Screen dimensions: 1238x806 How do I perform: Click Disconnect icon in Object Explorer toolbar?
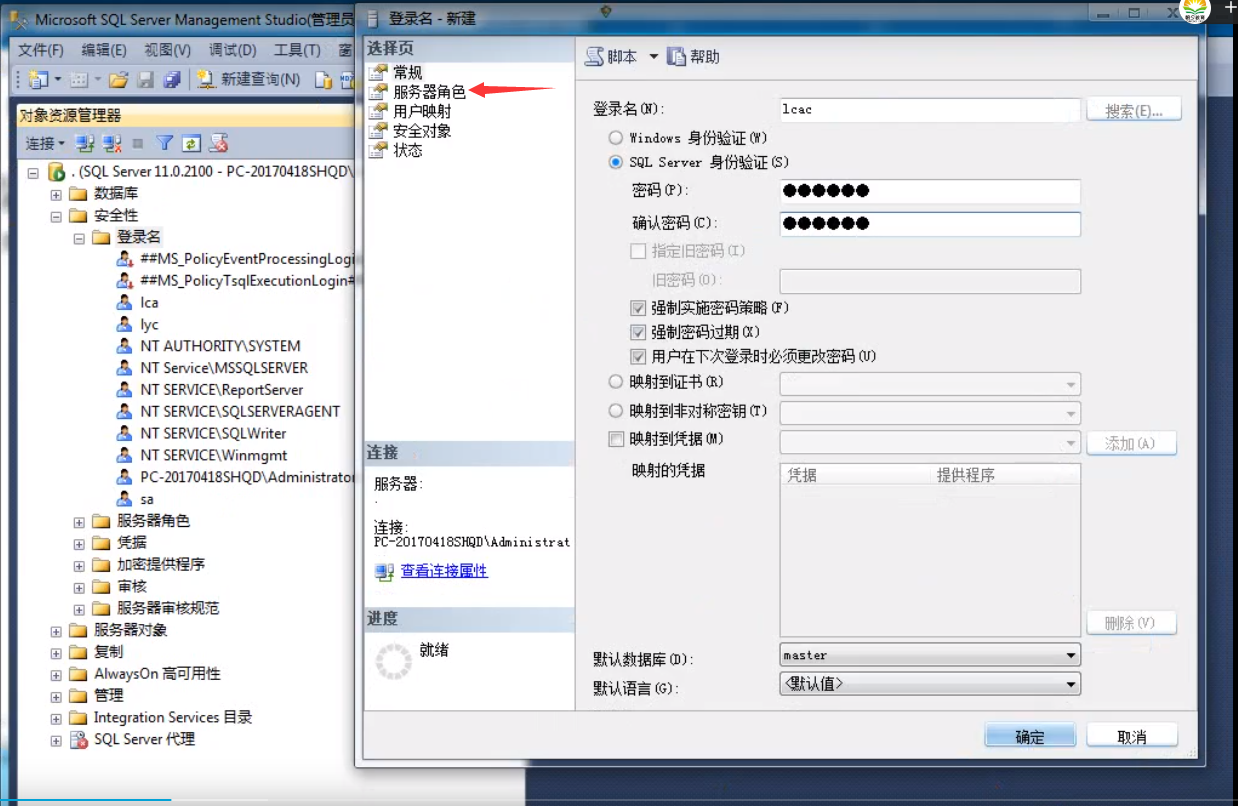[112, 144]
